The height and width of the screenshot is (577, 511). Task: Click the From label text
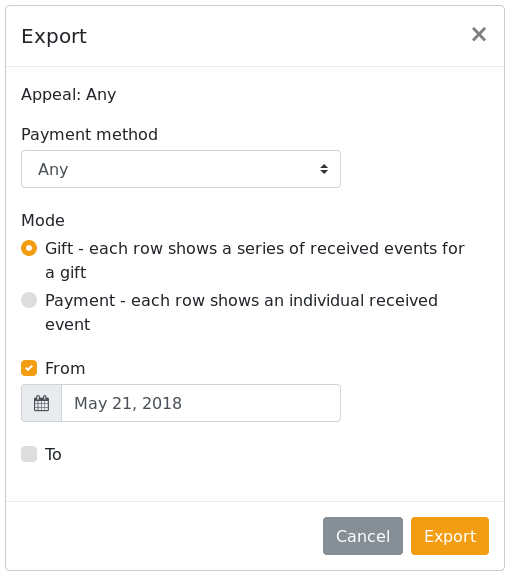click(x=65, y=368)
